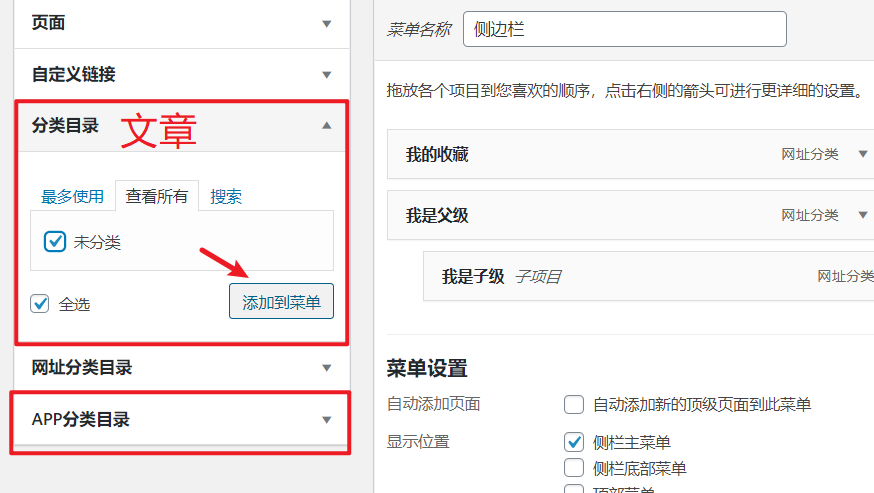The width and height of the screenshot is (874, 493).
Task: Expand 我的收藏 menu item settings arrow
Action: (863, 154)
